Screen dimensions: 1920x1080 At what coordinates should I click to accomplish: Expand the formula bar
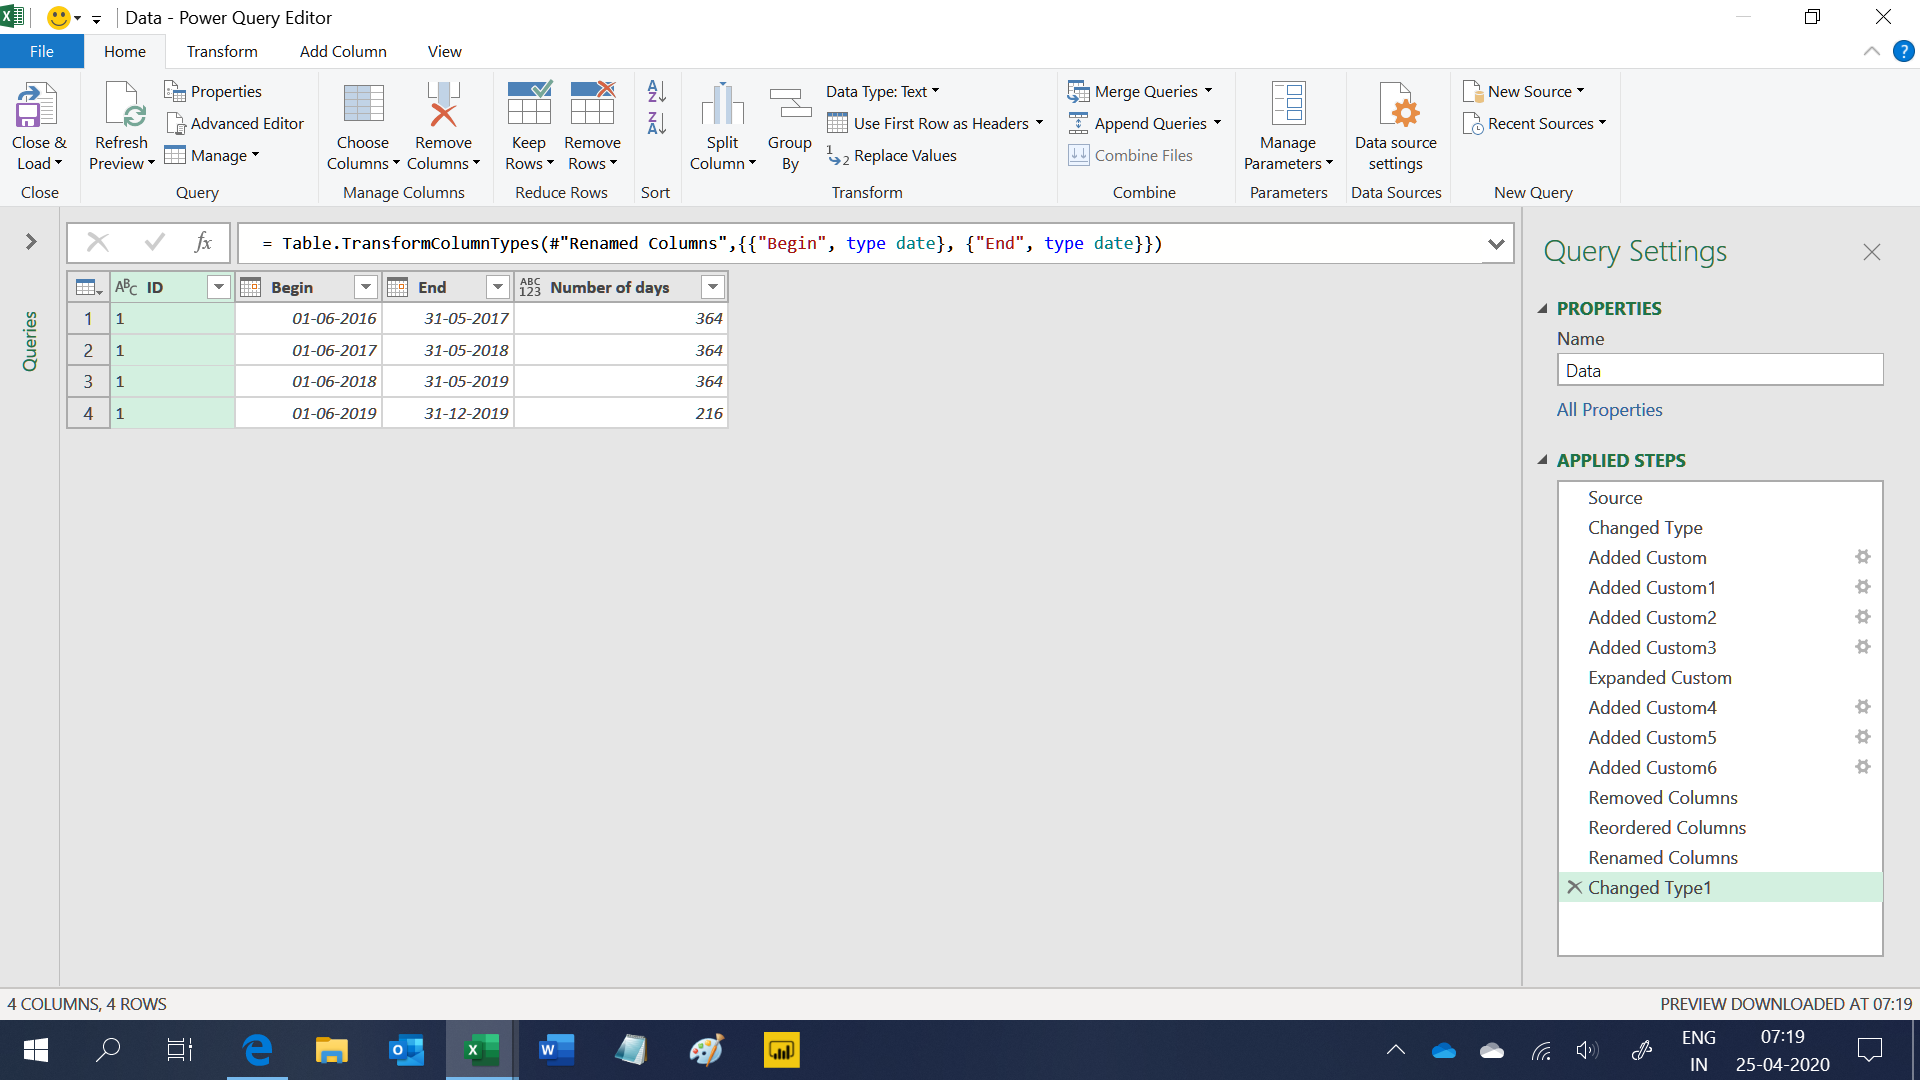pos(1496,243)
